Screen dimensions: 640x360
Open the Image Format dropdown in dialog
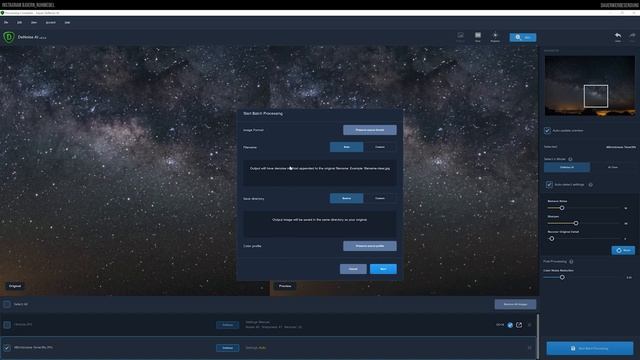pos(369,130)
